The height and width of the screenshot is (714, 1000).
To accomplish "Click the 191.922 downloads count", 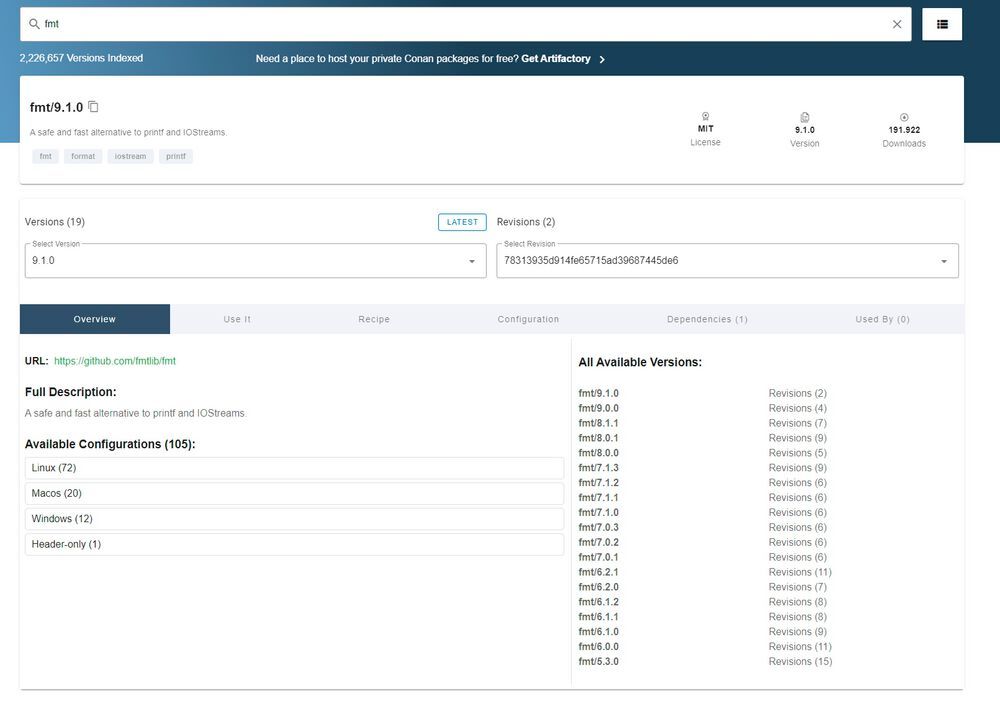I will (904, 130).
